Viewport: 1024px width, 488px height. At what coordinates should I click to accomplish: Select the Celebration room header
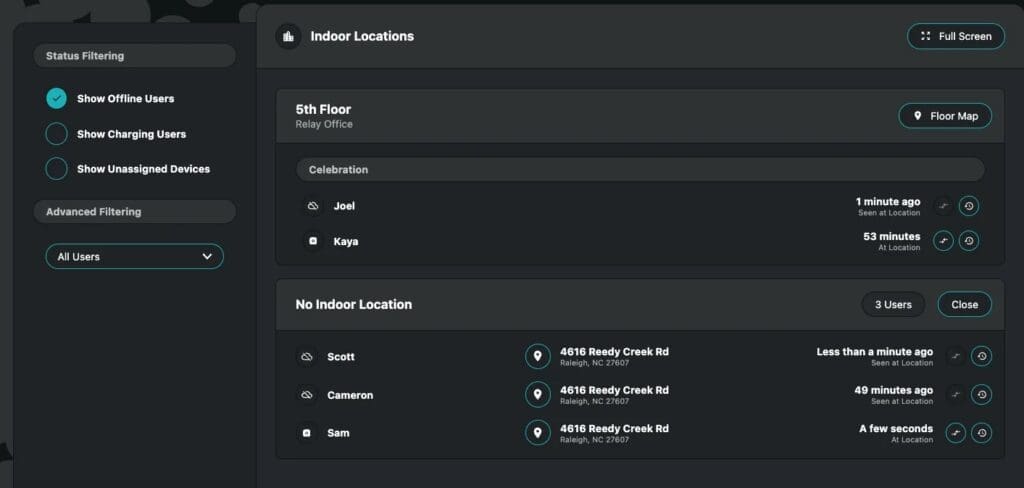[640, 169]
